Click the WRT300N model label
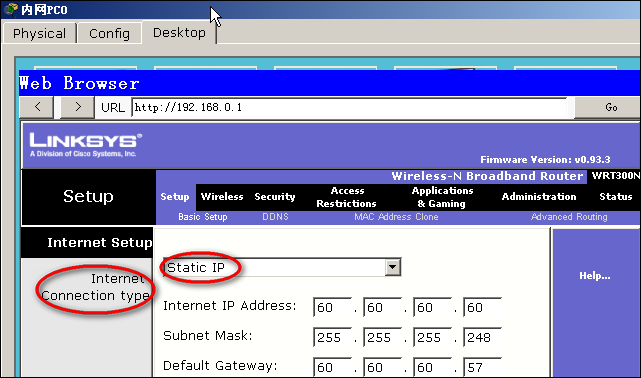The image size is (641, 378). 615,176
